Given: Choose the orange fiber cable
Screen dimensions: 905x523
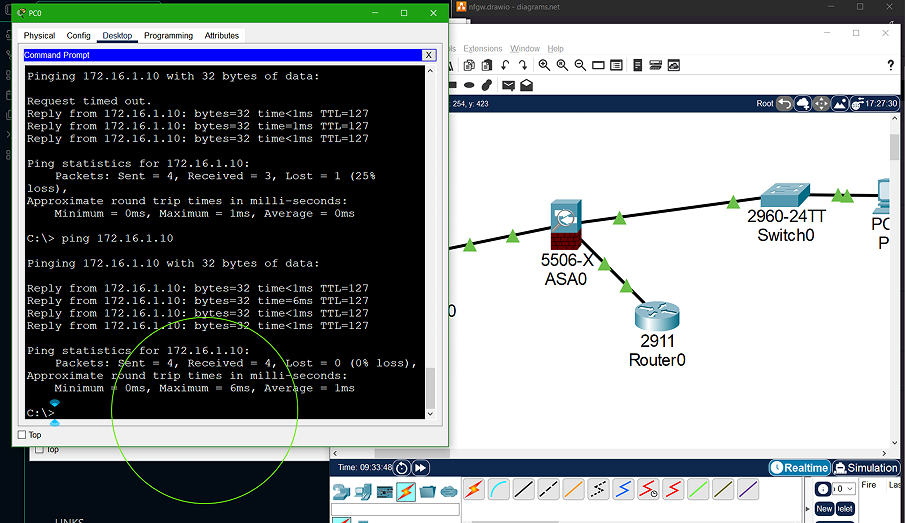Looking at the screenshot, I should click(x=573, y=490).
